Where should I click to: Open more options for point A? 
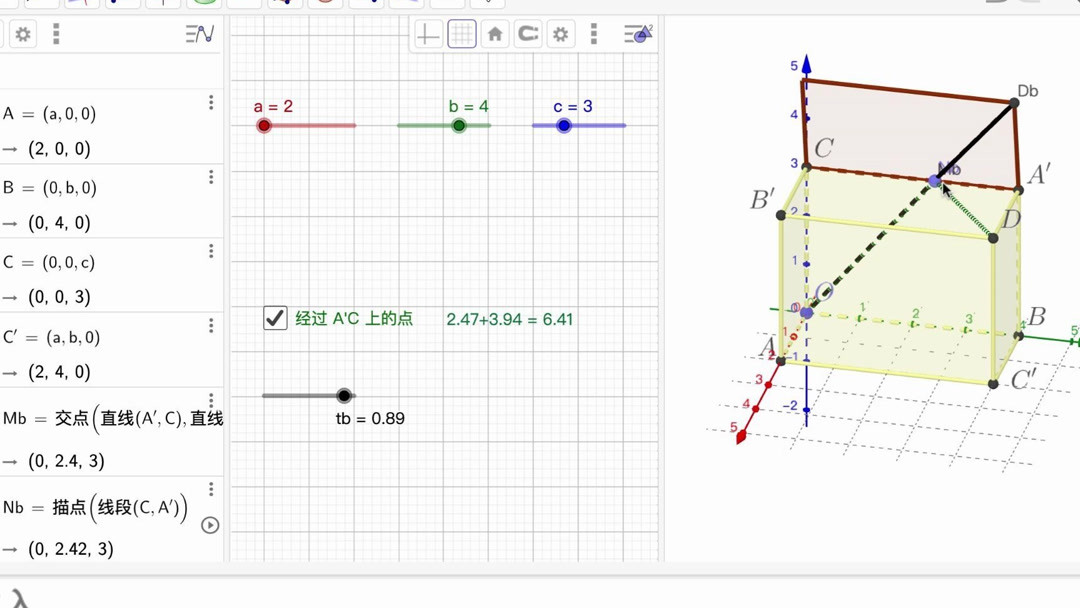click(211, 103)
